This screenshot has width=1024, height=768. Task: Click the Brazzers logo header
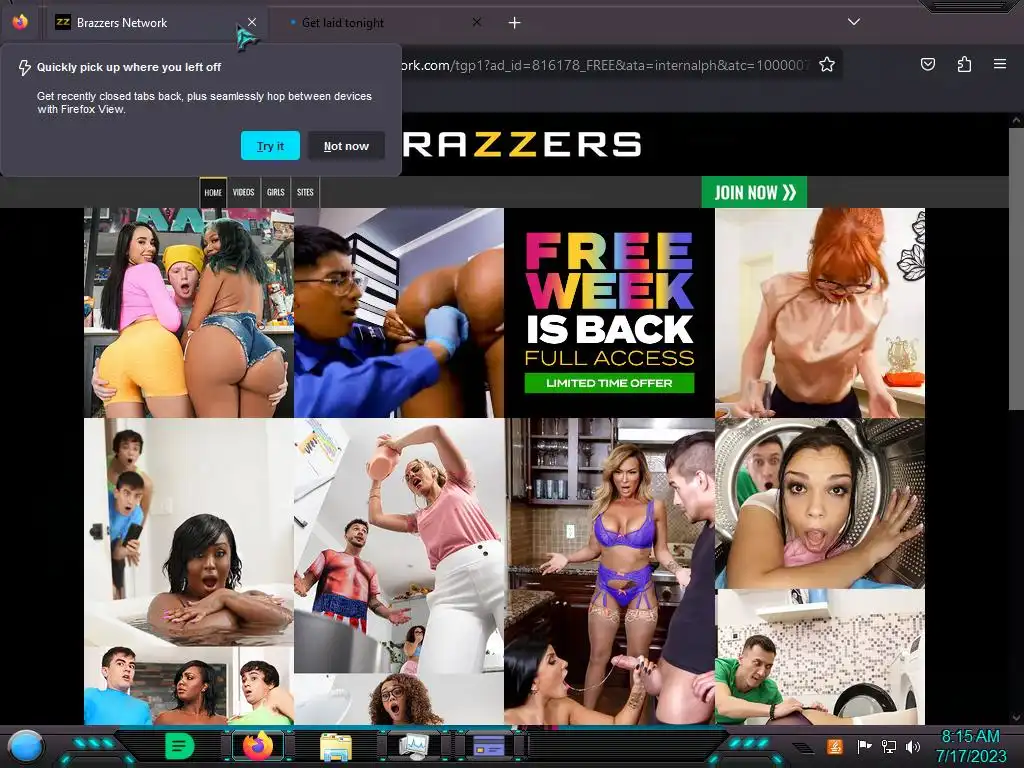522,144
